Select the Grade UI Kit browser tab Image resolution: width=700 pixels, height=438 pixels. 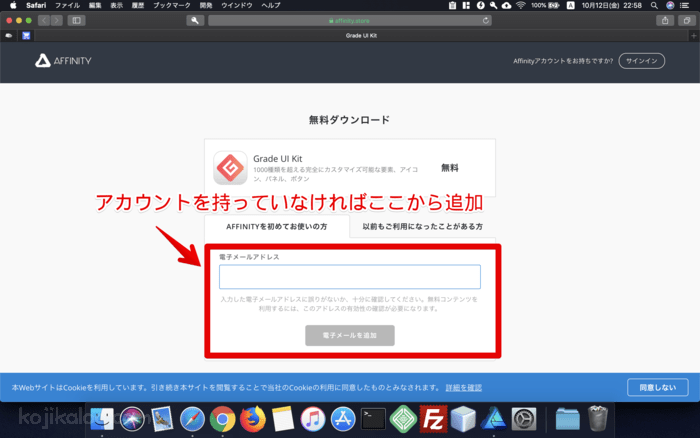coord(361,36)
